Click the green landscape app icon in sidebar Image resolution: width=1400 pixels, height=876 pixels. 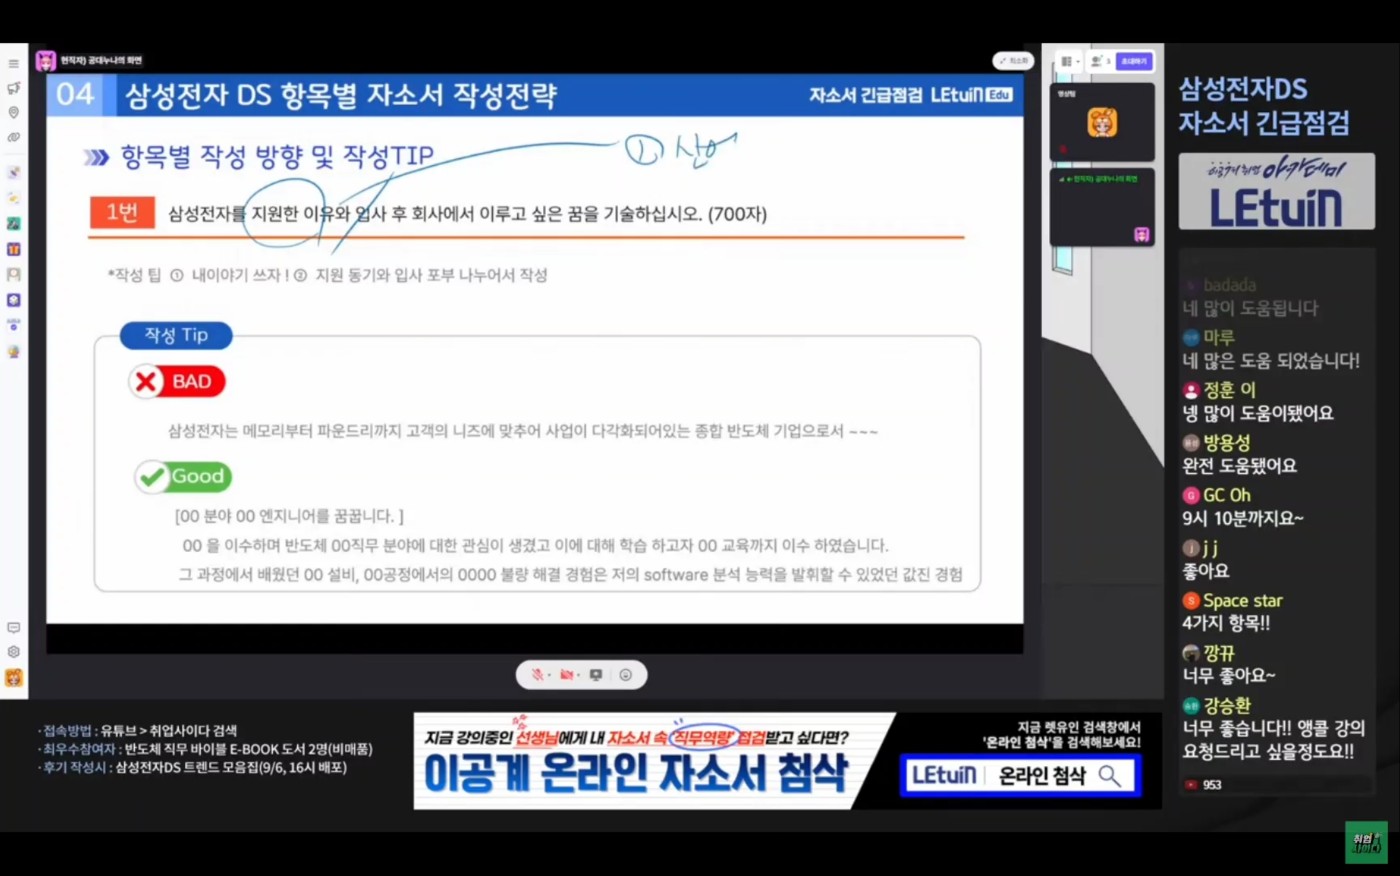click(x=13, y=224)
